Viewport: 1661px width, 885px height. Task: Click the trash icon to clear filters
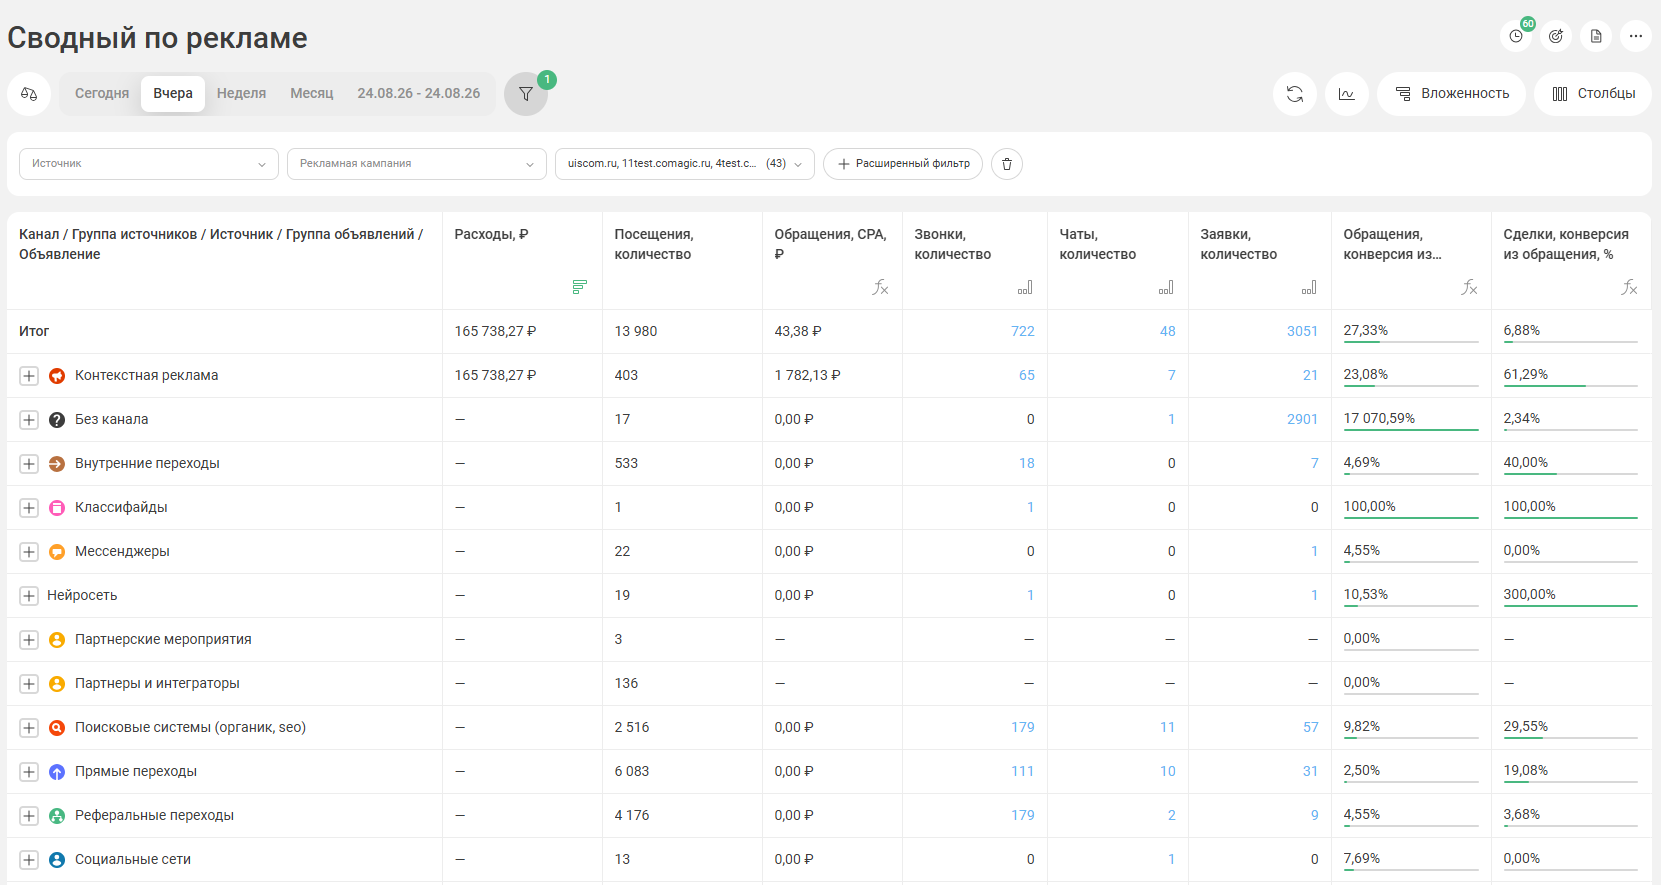click(x=1007, y=164)
